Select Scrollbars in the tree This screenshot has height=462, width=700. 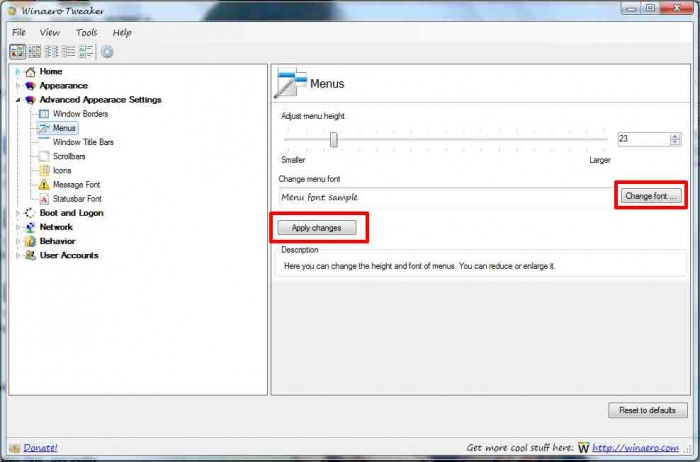coord(69,156)
